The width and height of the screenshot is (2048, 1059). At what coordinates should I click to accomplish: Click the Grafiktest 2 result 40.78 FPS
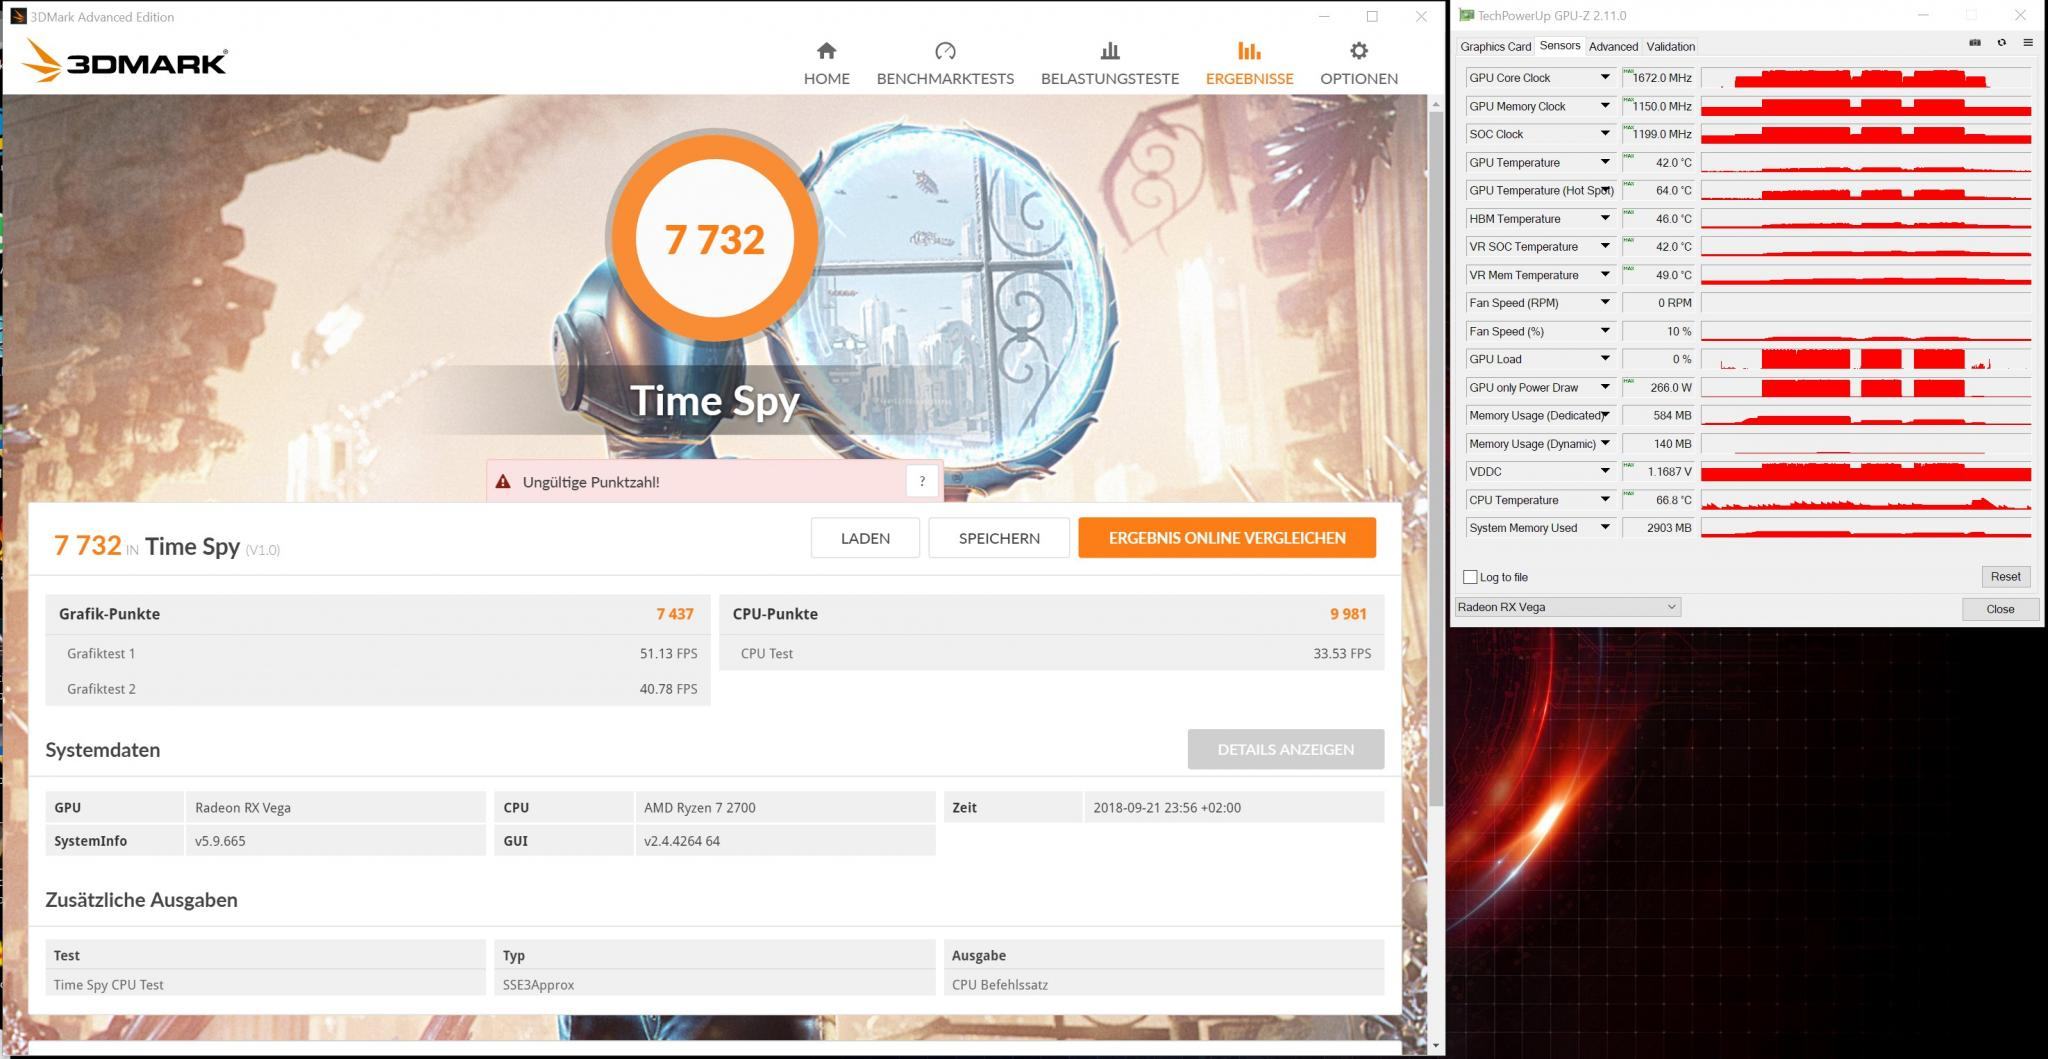(x=668, y=689)
